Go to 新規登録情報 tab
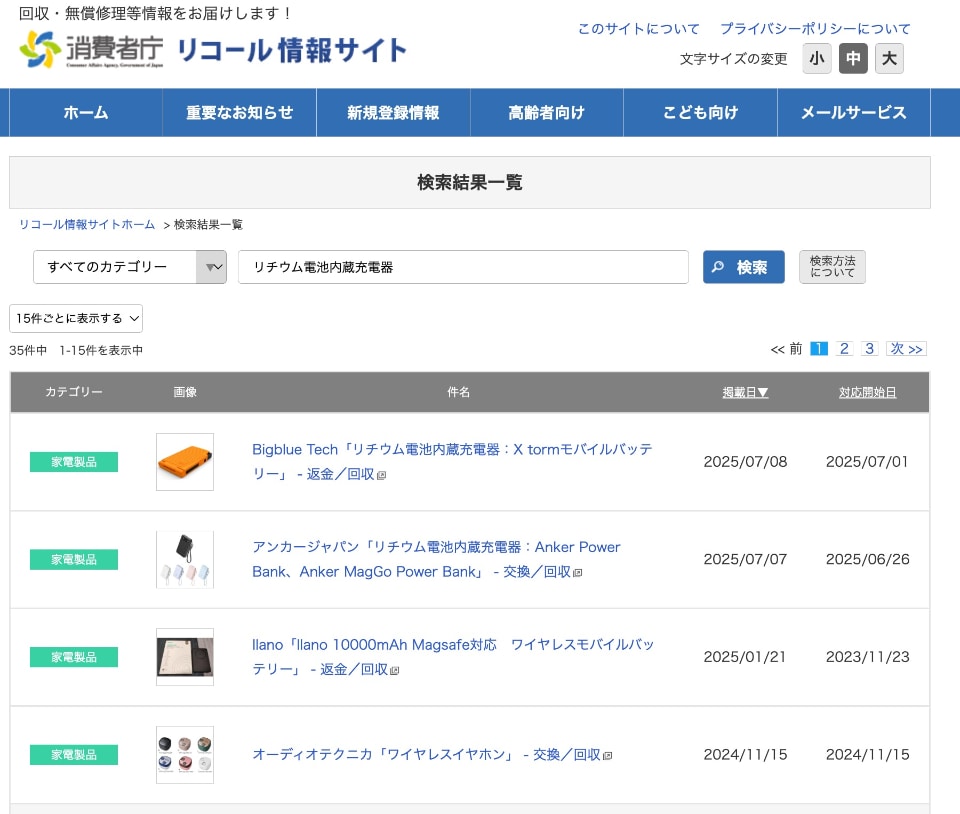This screenshot has width=960, height=814. coord(393,112)
